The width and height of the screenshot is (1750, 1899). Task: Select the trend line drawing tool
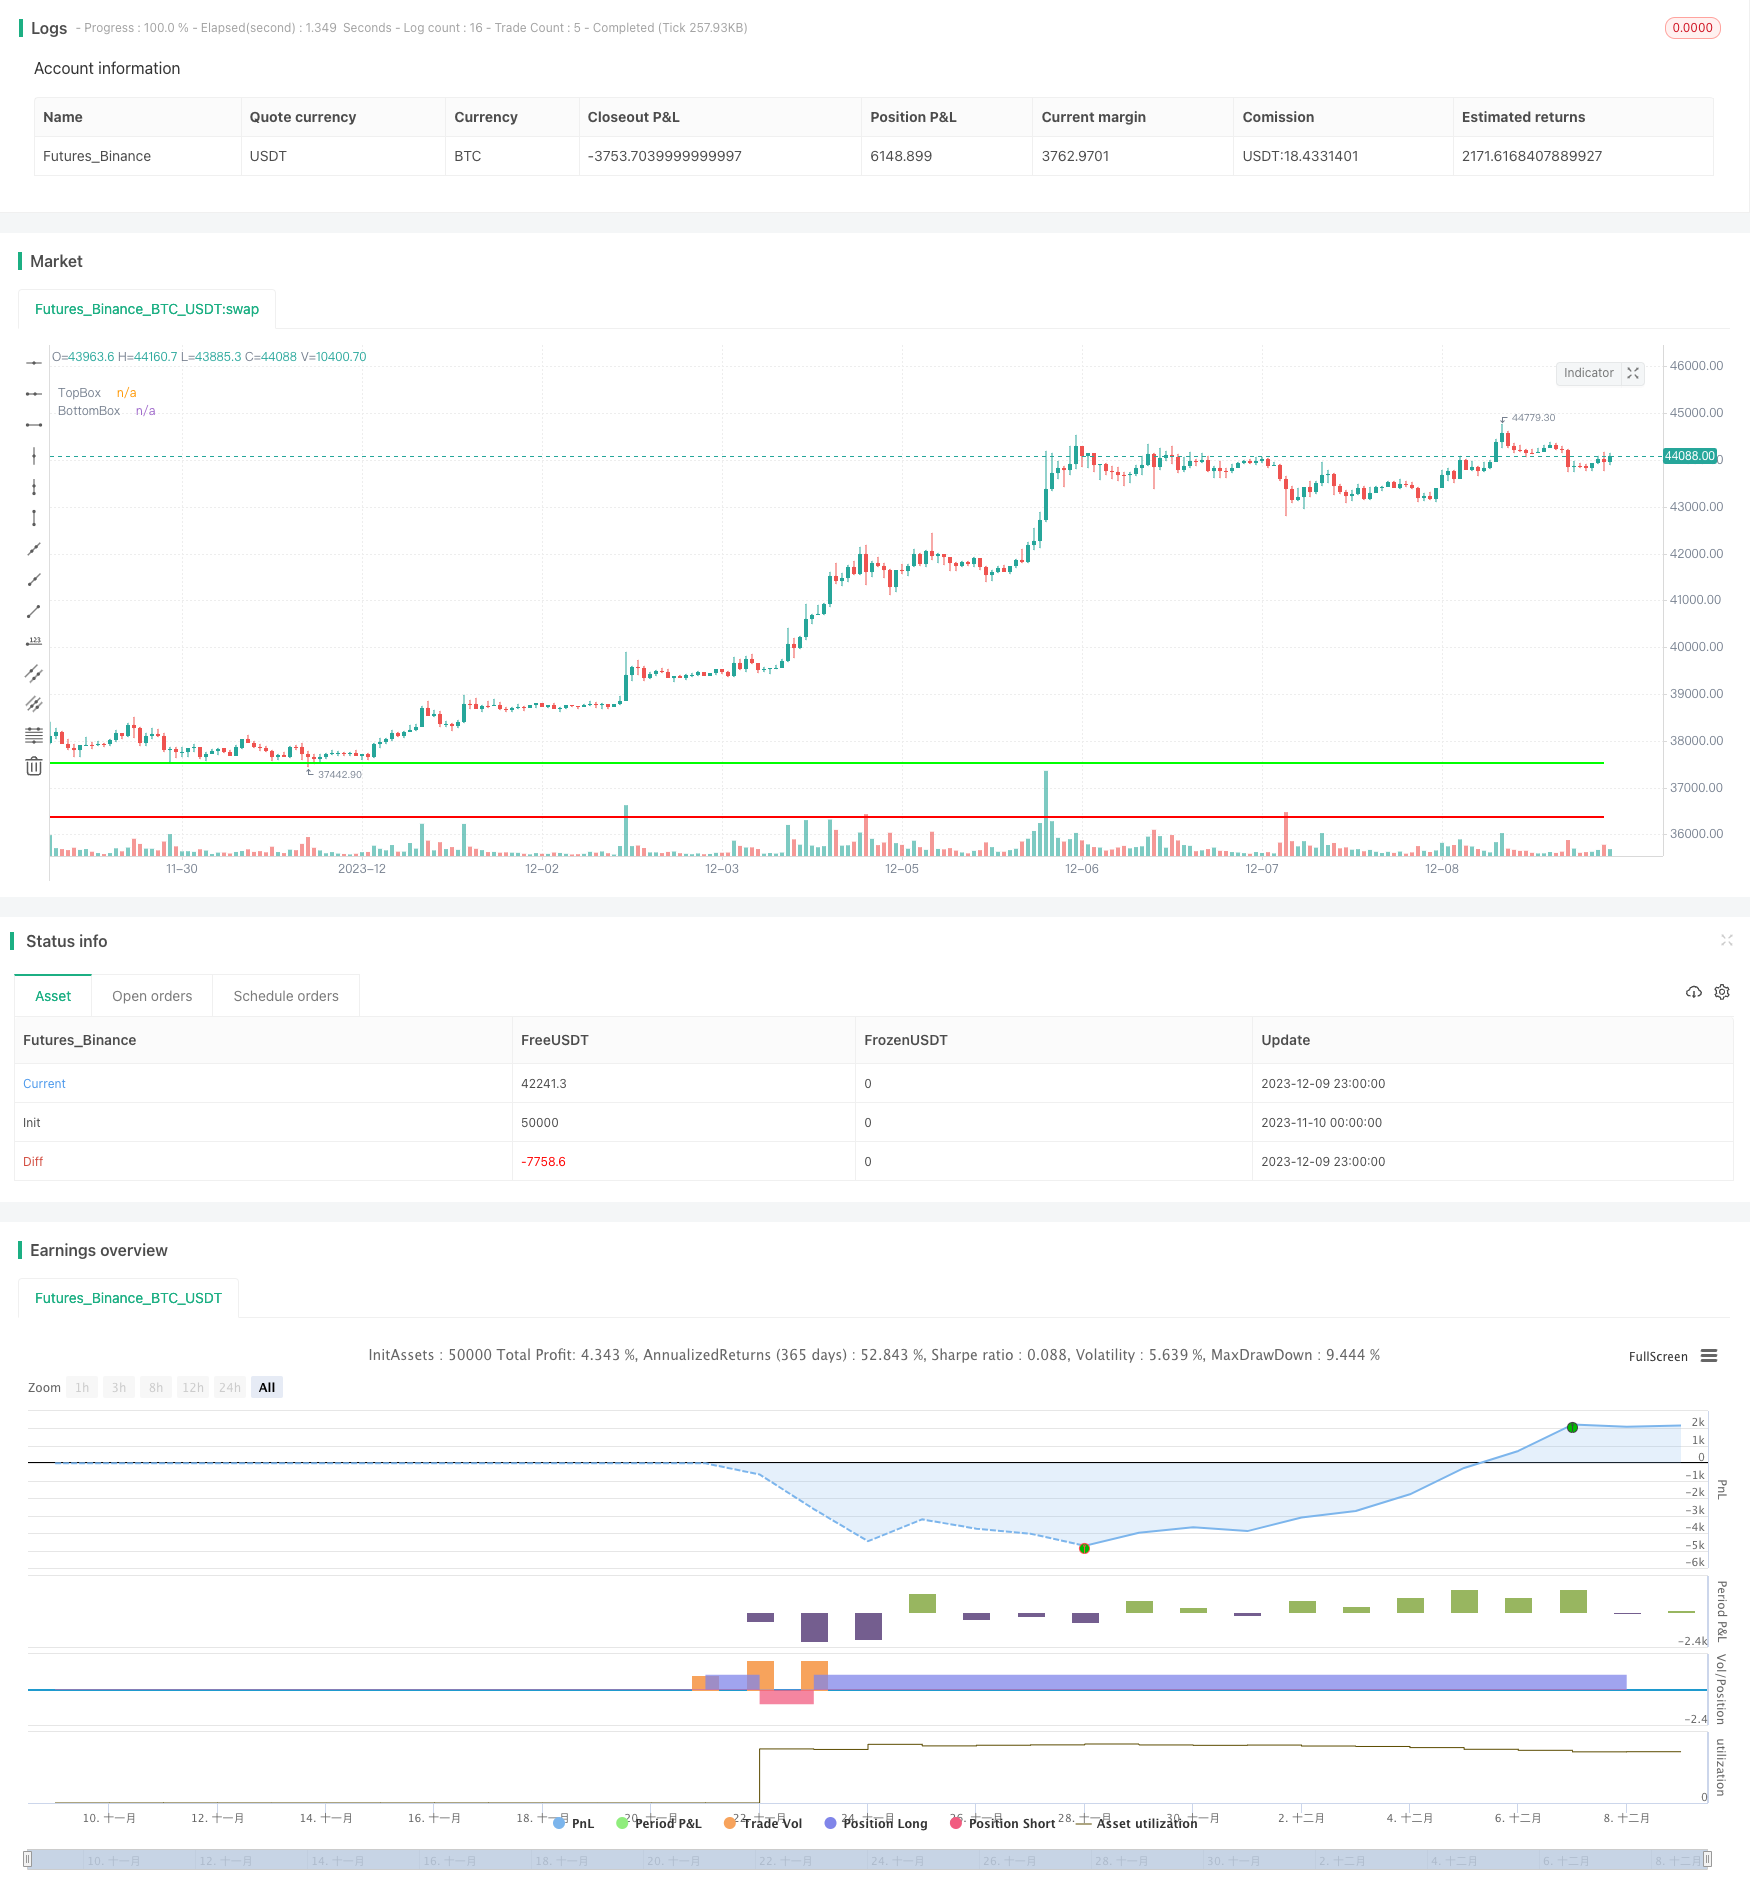(34, 611)
